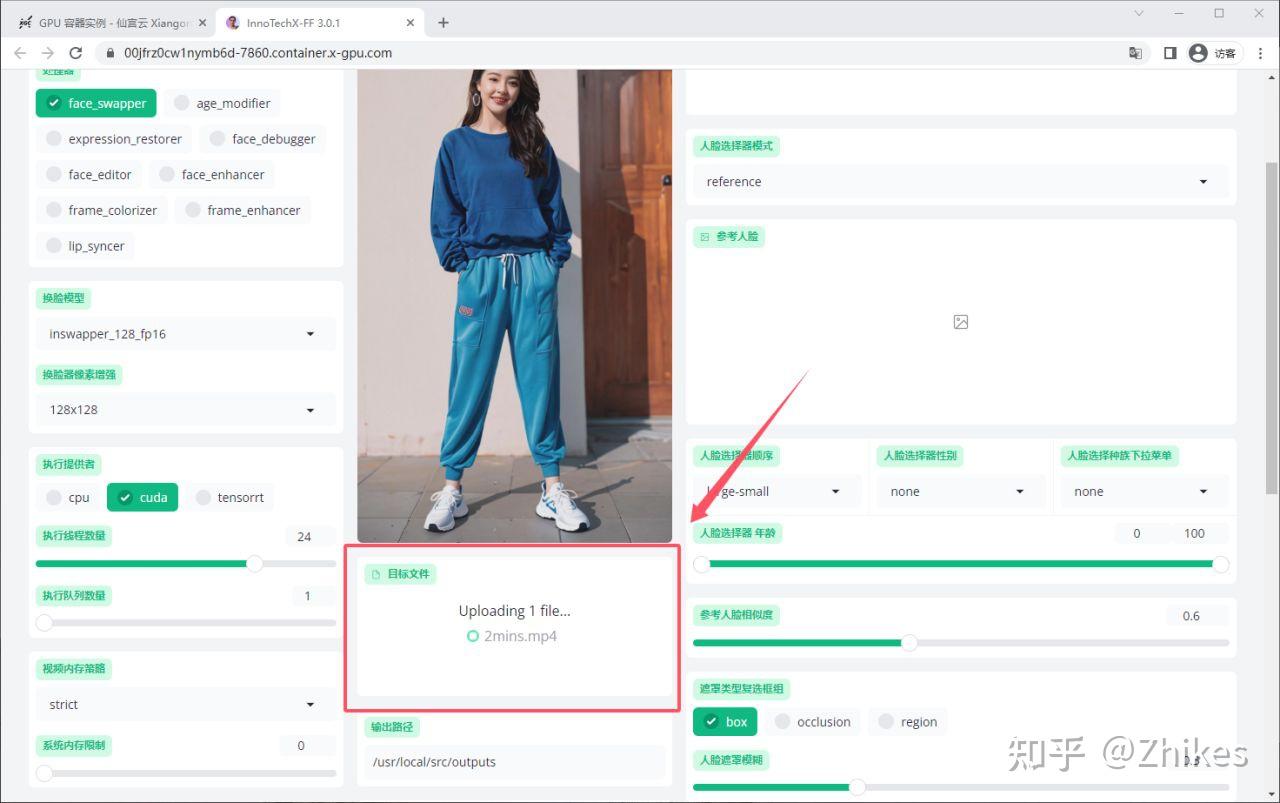
Task: Click the browser forward arrow
Action: tap(48, 53)
